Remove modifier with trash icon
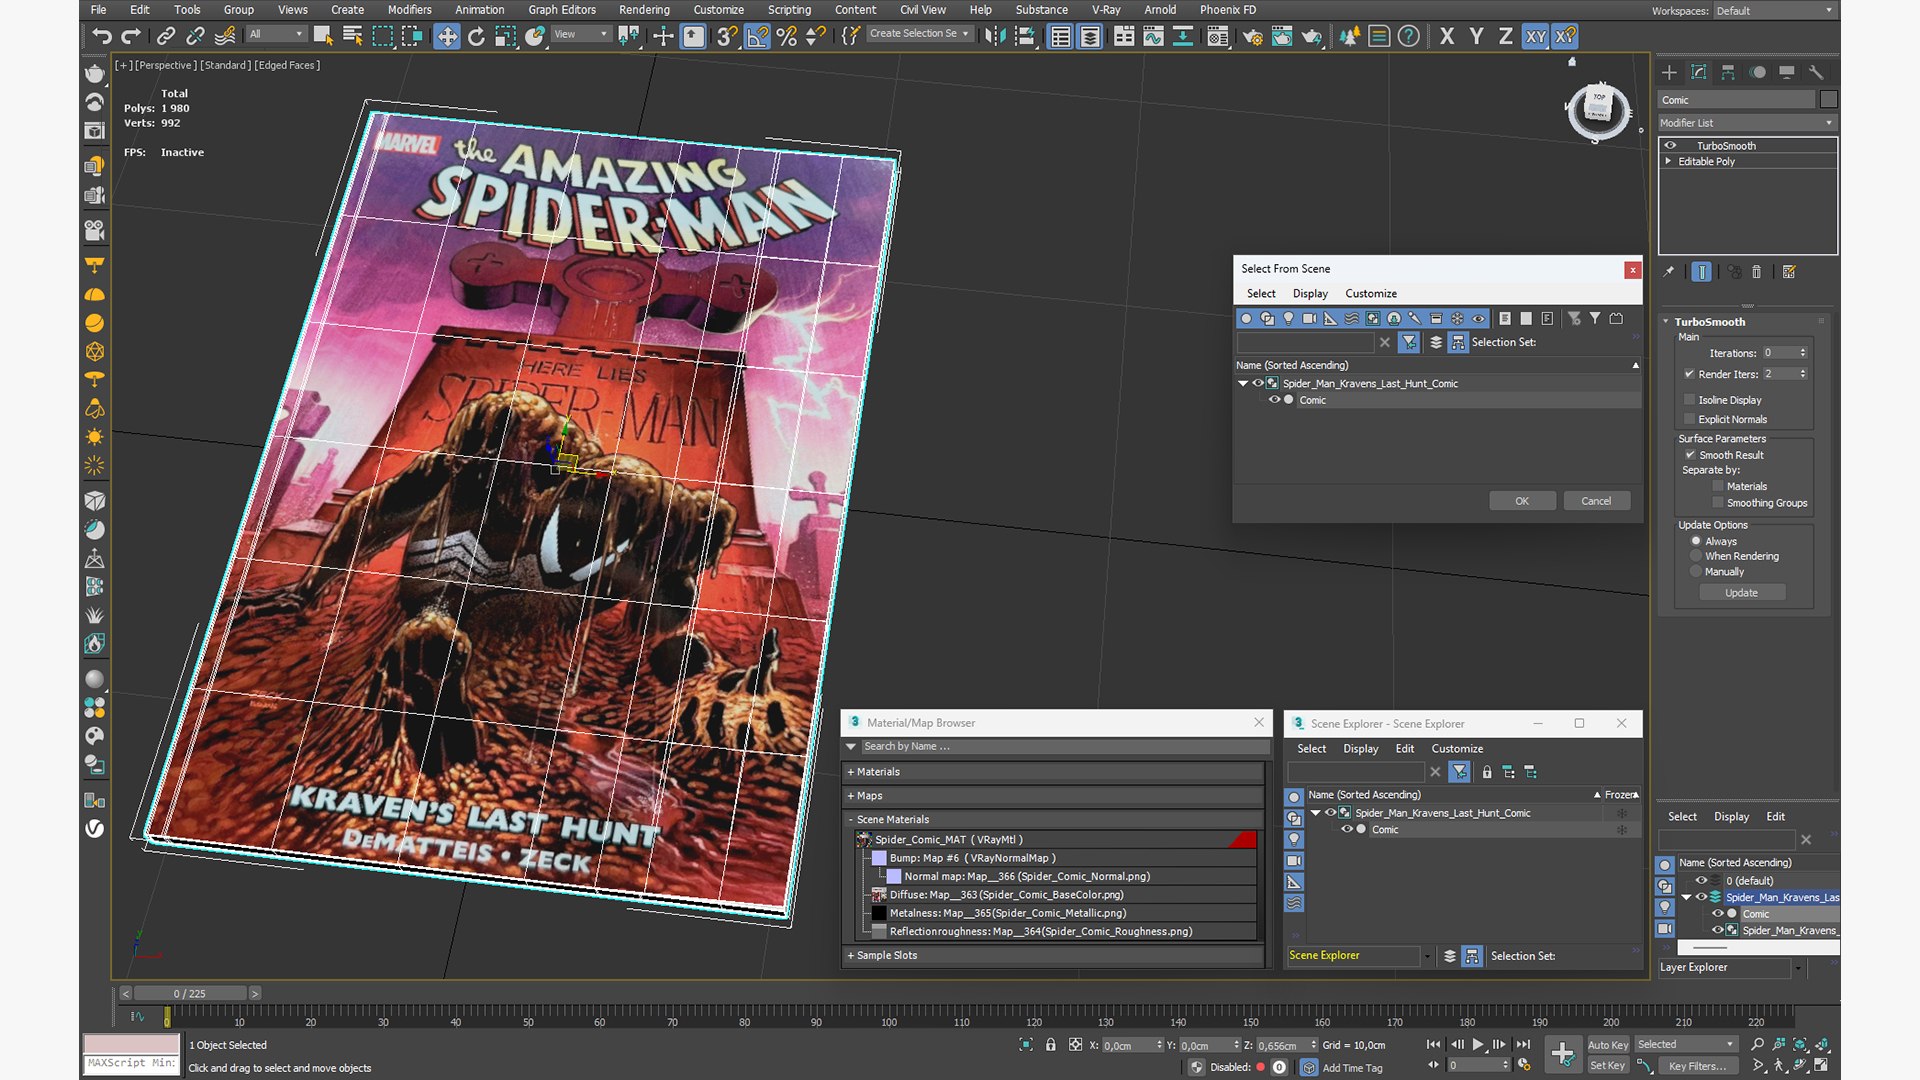 tap(1757, 272)
